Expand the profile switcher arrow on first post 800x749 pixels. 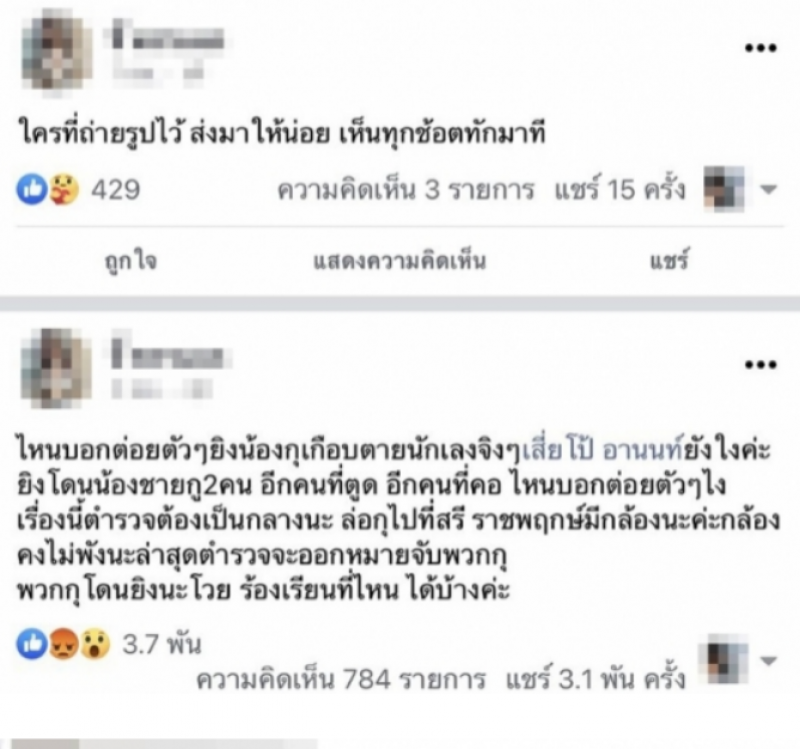pos(768,189)
